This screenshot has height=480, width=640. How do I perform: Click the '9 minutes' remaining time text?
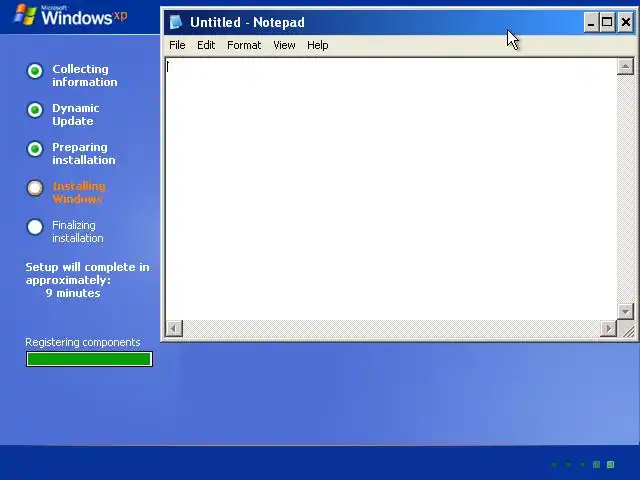point(73,293)
